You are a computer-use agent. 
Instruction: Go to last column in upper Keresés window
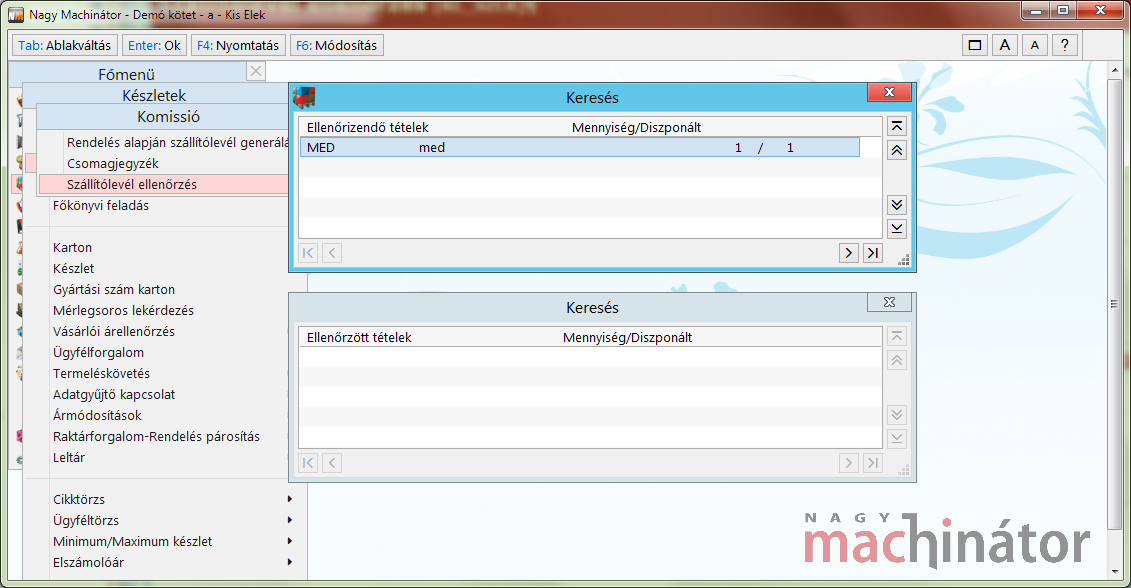(873, 253)
